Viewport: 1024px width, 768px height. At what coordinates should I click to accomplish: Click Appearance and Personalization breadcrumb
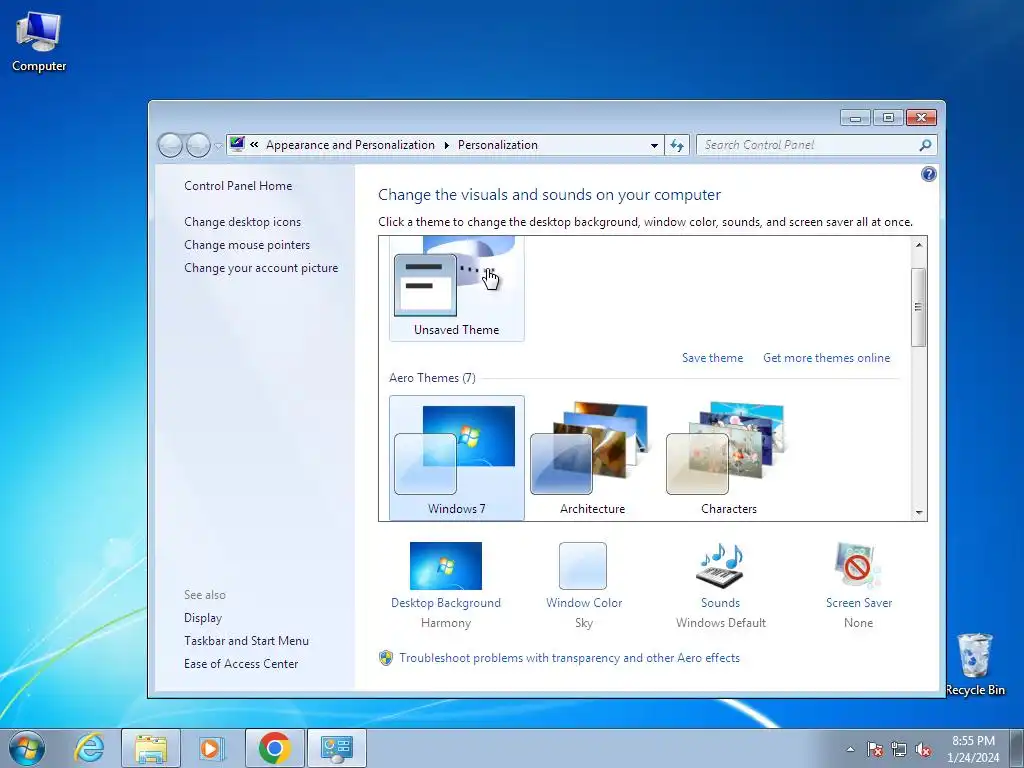click(350, 145)
